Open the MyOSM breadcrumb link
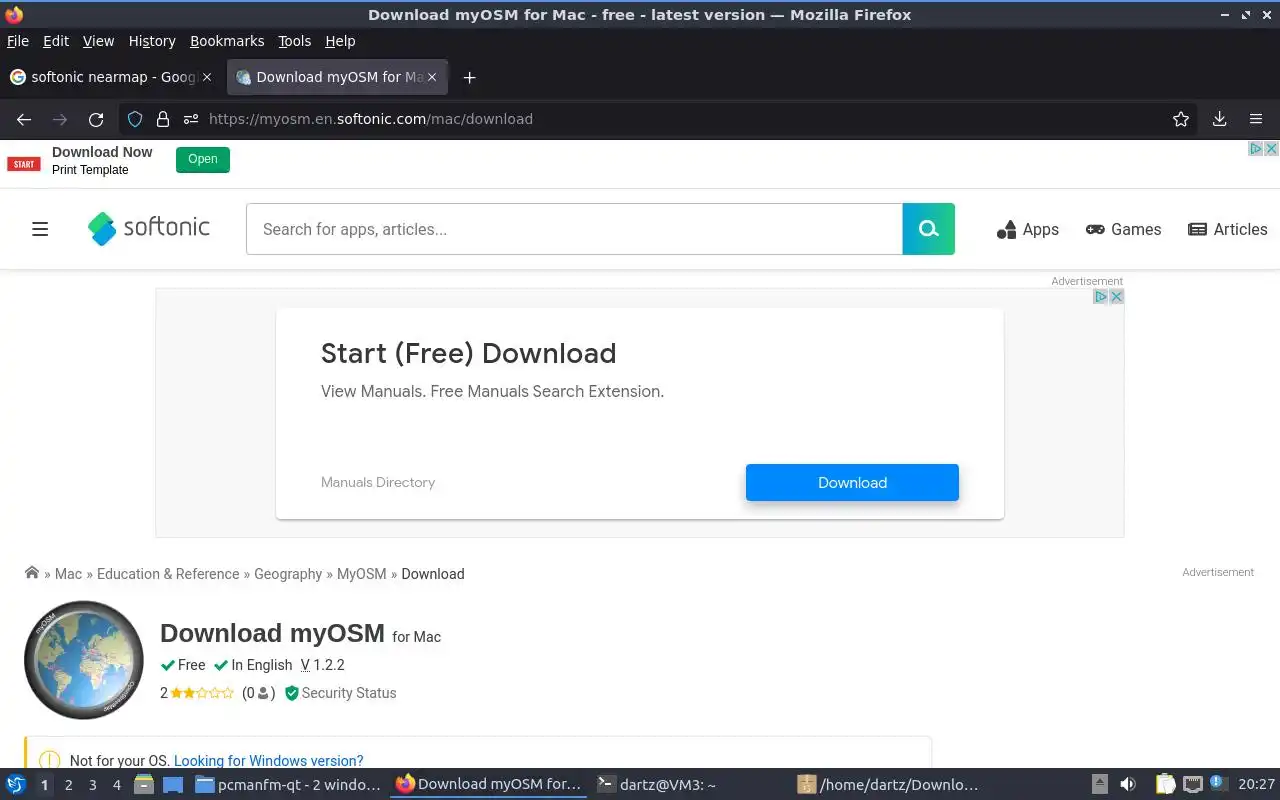 click(361, 574)
